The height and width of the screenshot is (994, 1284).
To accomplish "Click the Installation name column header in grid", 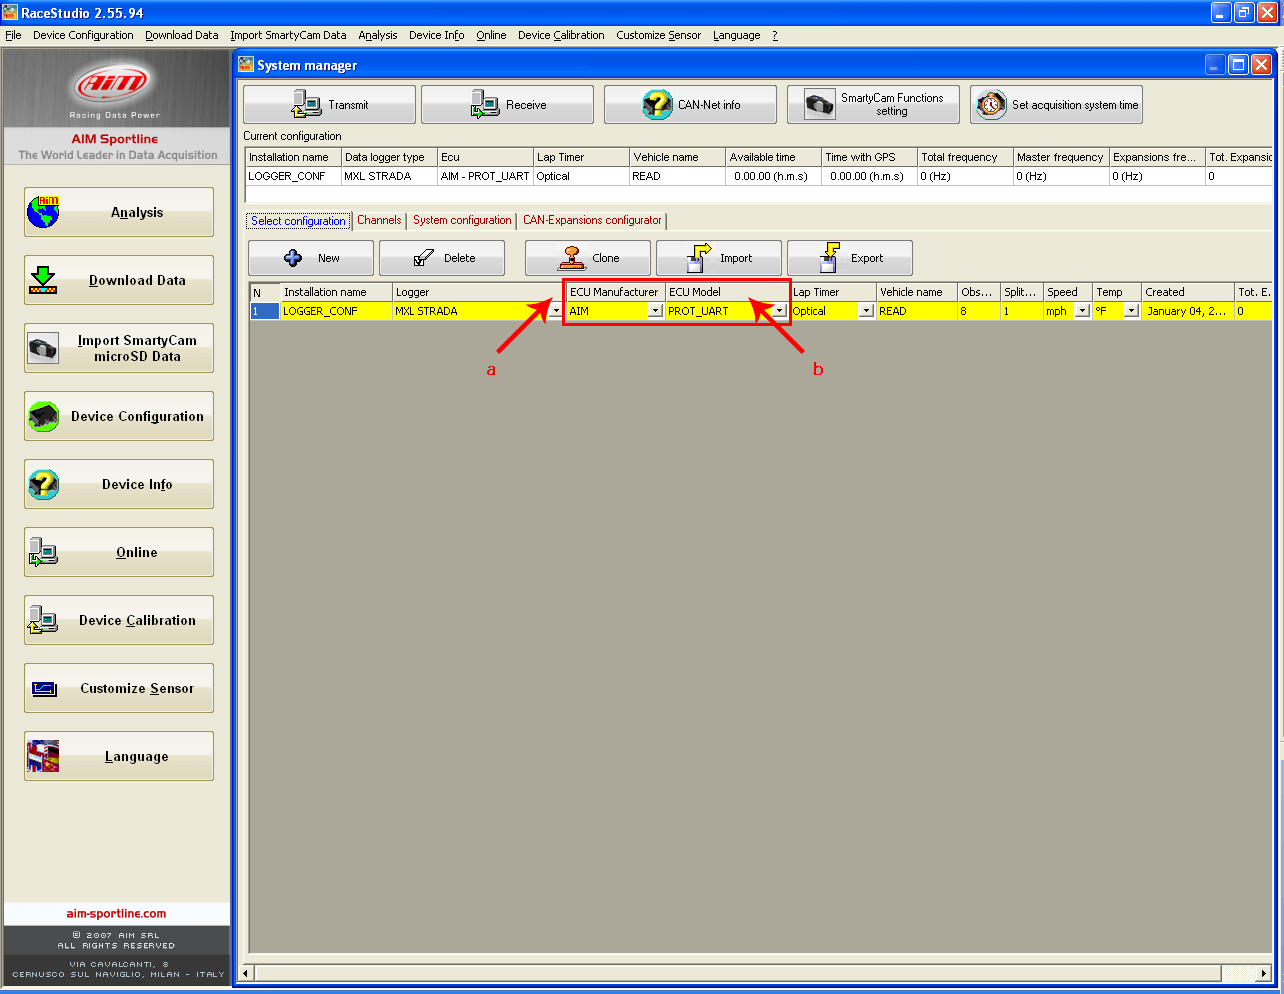I will tap(336, 292).
